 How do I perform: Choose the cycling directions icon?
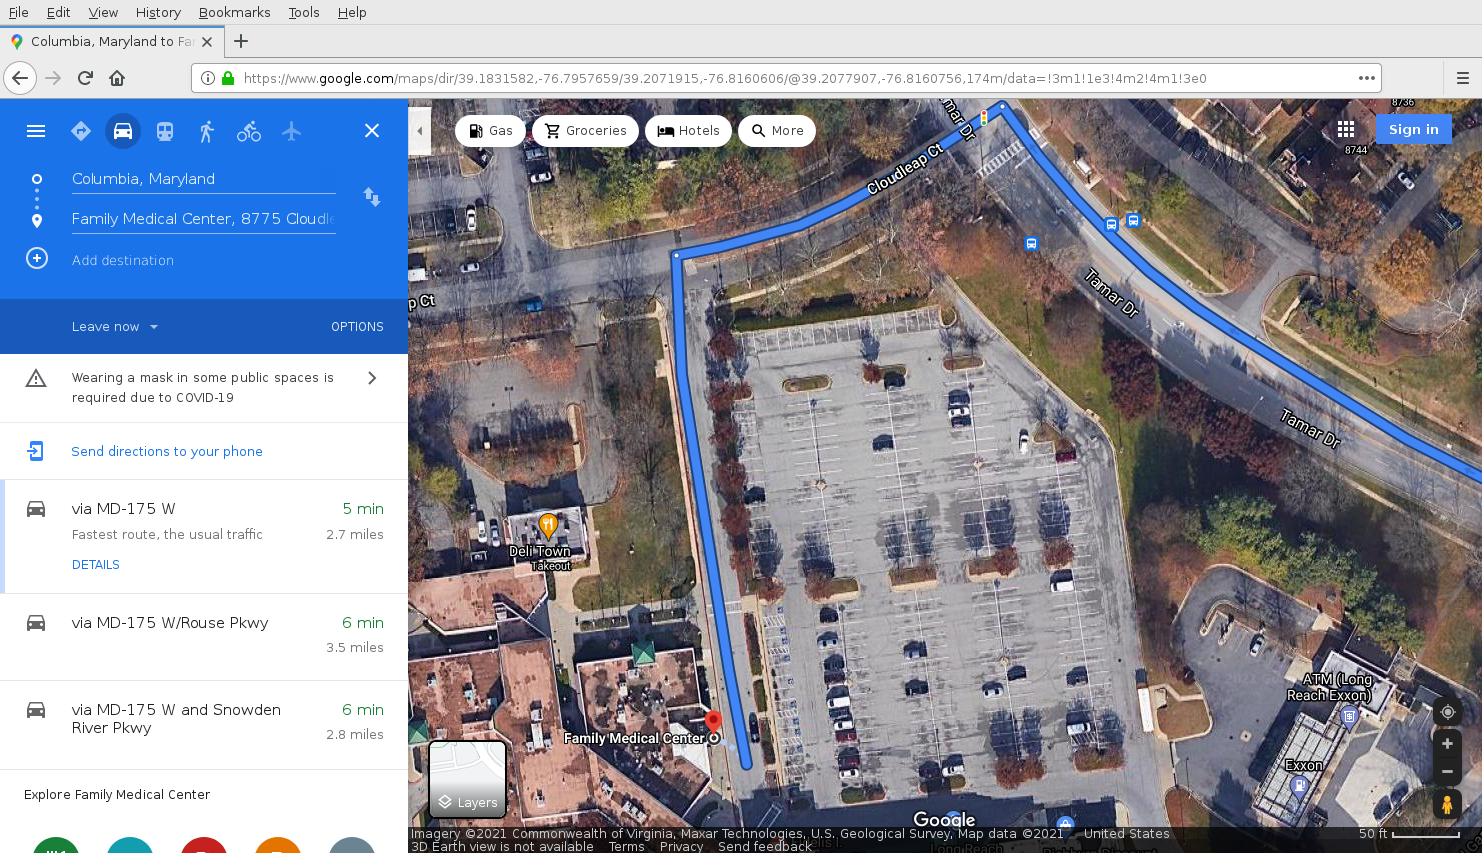249,131
